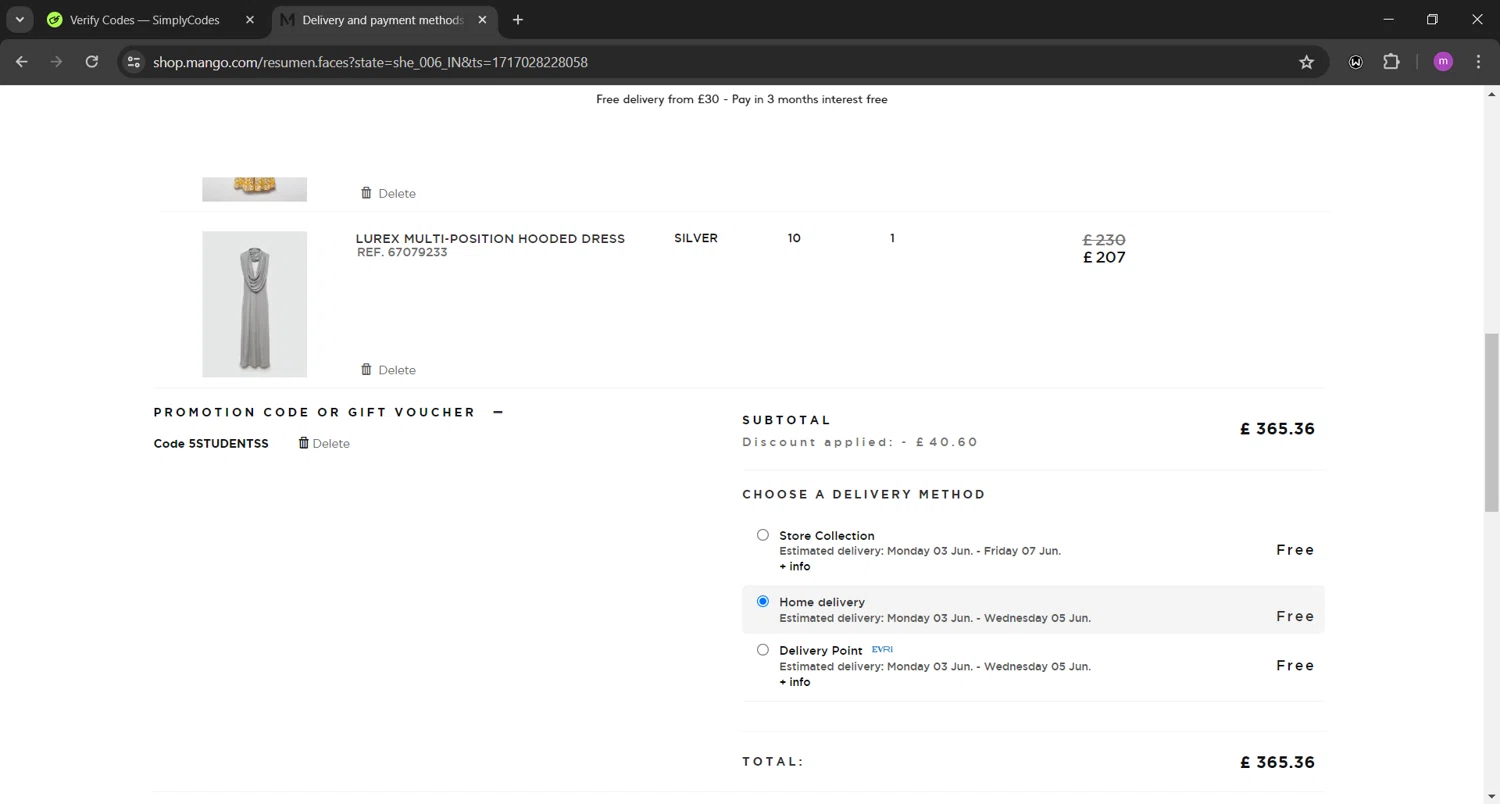Close the Delivery and payment methods tab
1500x804 pixels.
[x=482, y=20]
